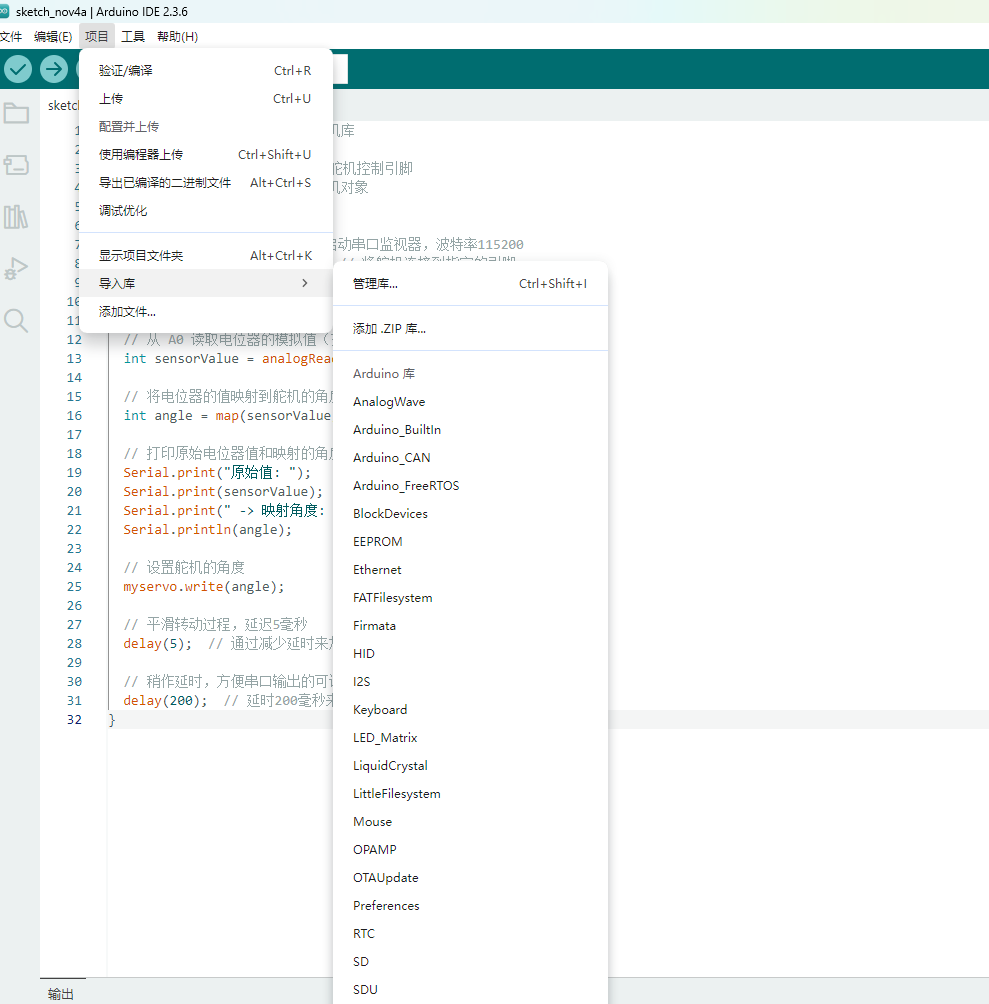Include the I2S library
Screen dimensions: 989x1004
click(470, 682)
